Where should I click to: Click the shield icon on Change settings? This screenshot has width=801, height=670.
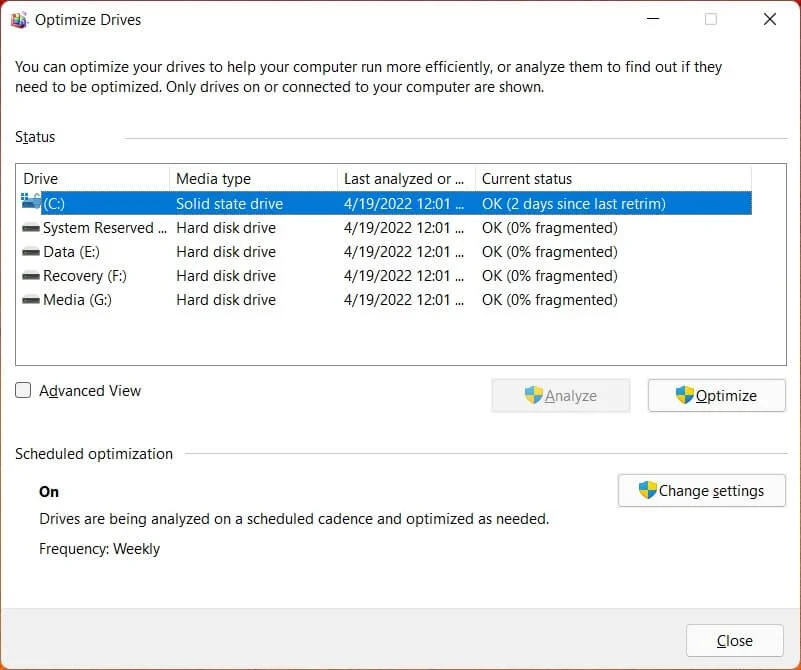coord(650,490)
